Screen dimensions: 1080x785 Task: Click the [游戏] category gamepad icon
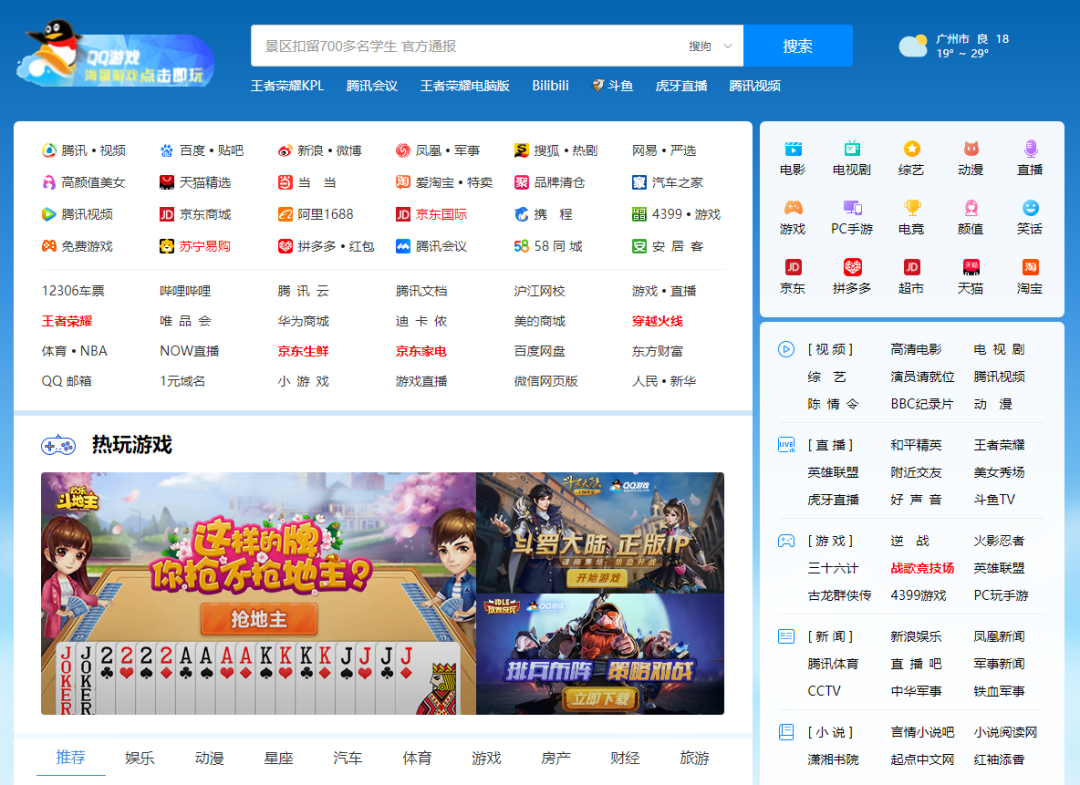point(786,541)
